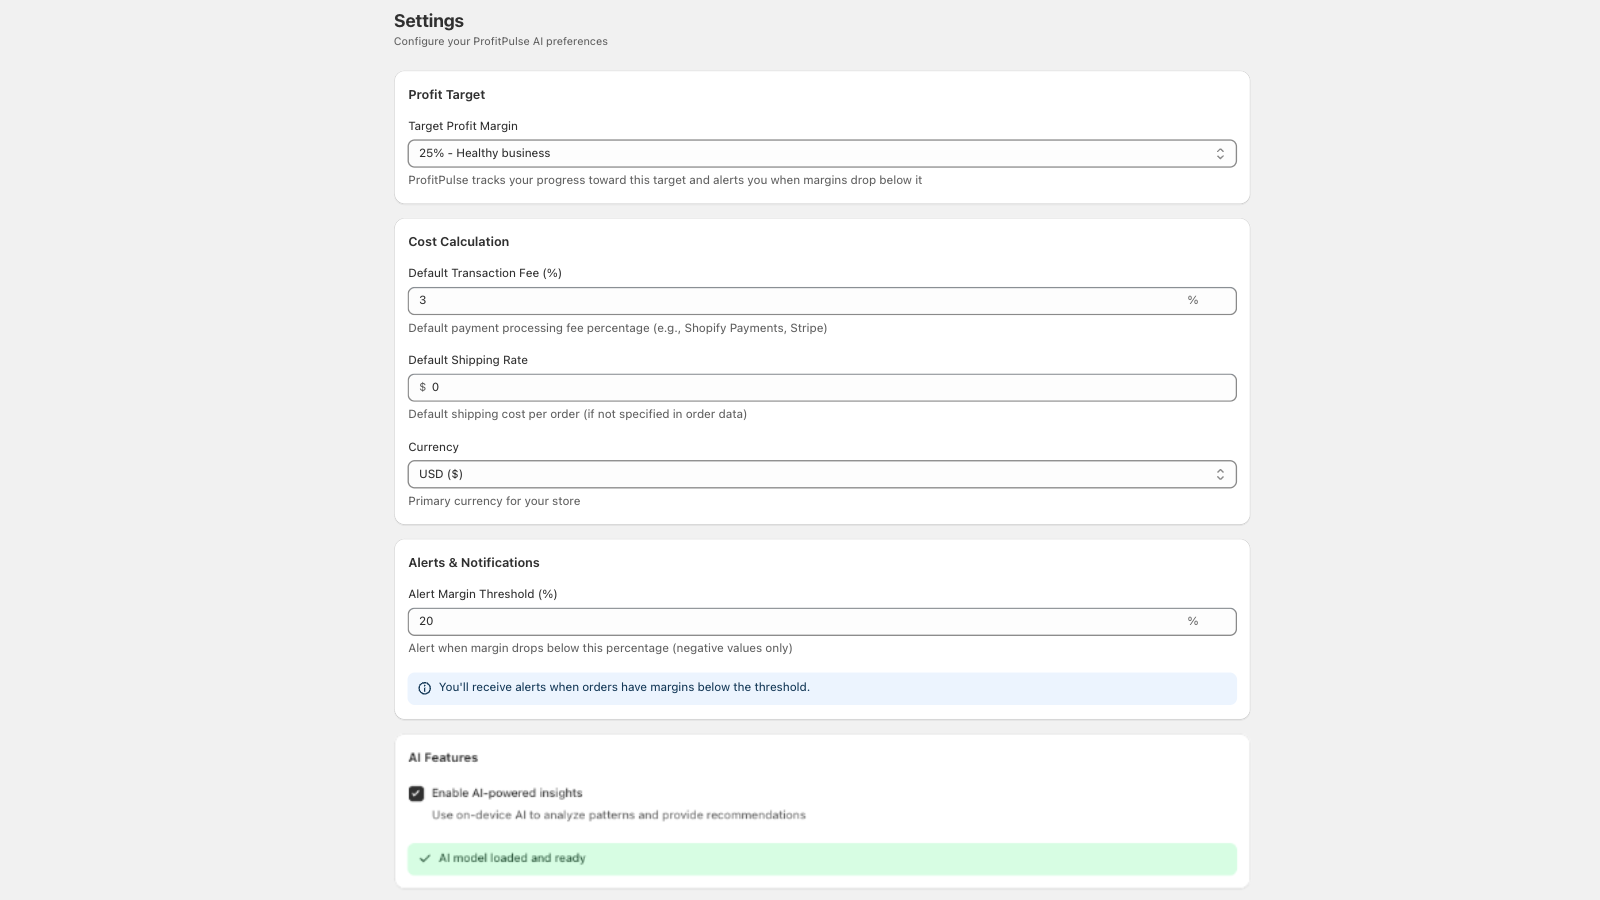Click the 'Cost Calculation' section title
1600x900 pixels.
click(458, 241)
